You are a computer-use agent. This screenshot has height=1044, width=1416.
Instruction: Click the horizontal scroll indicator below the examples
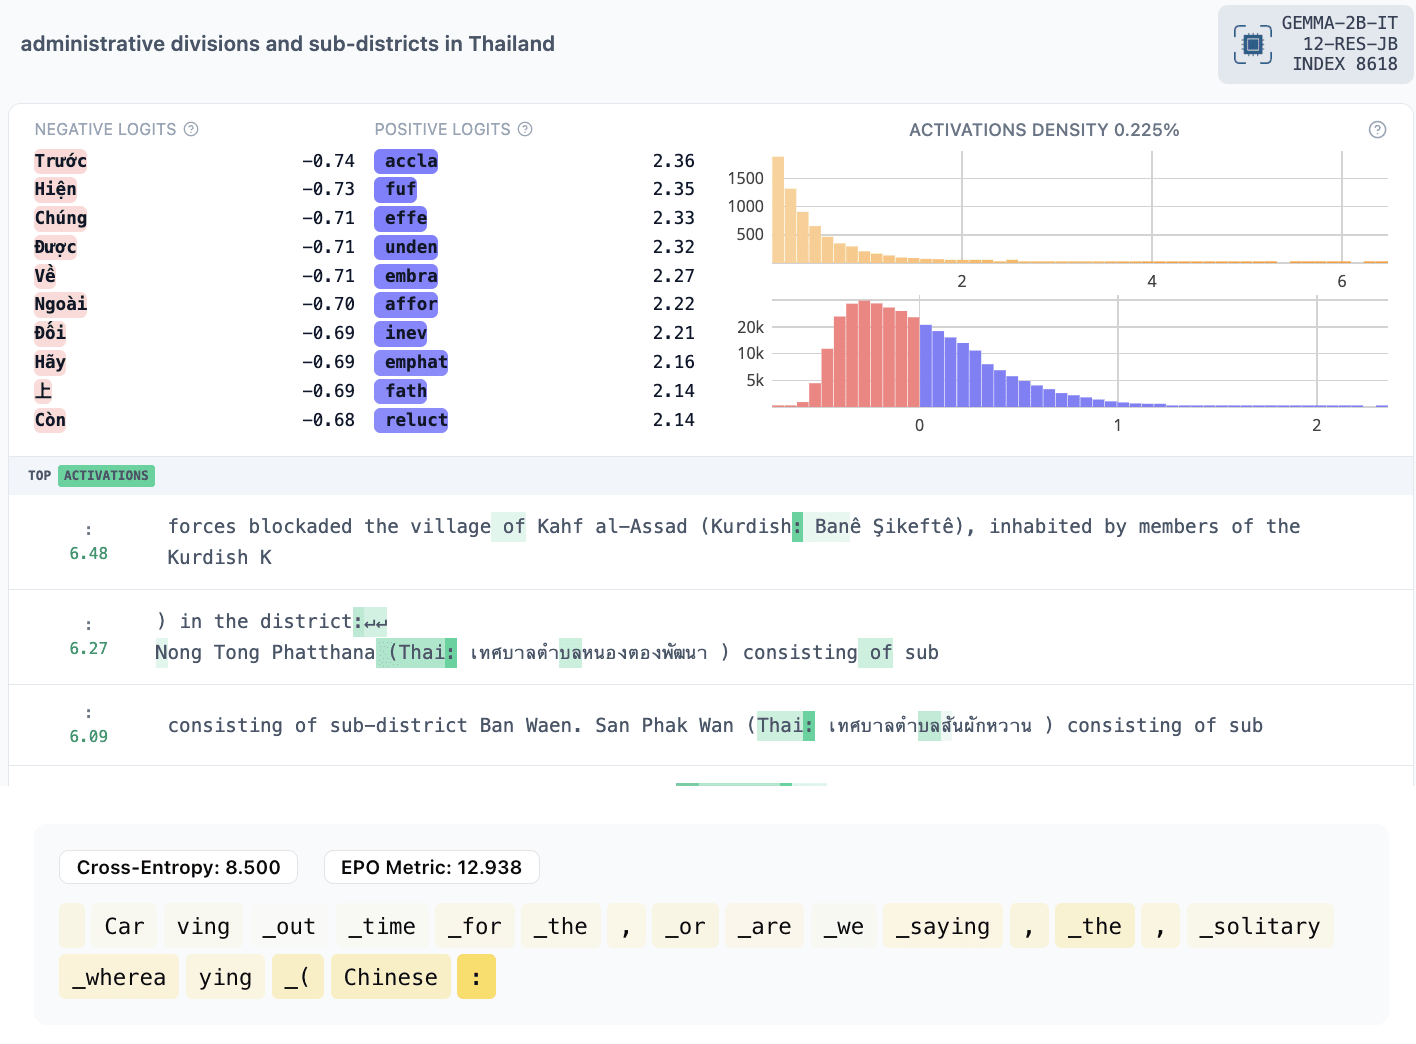[x=750, y=784]
